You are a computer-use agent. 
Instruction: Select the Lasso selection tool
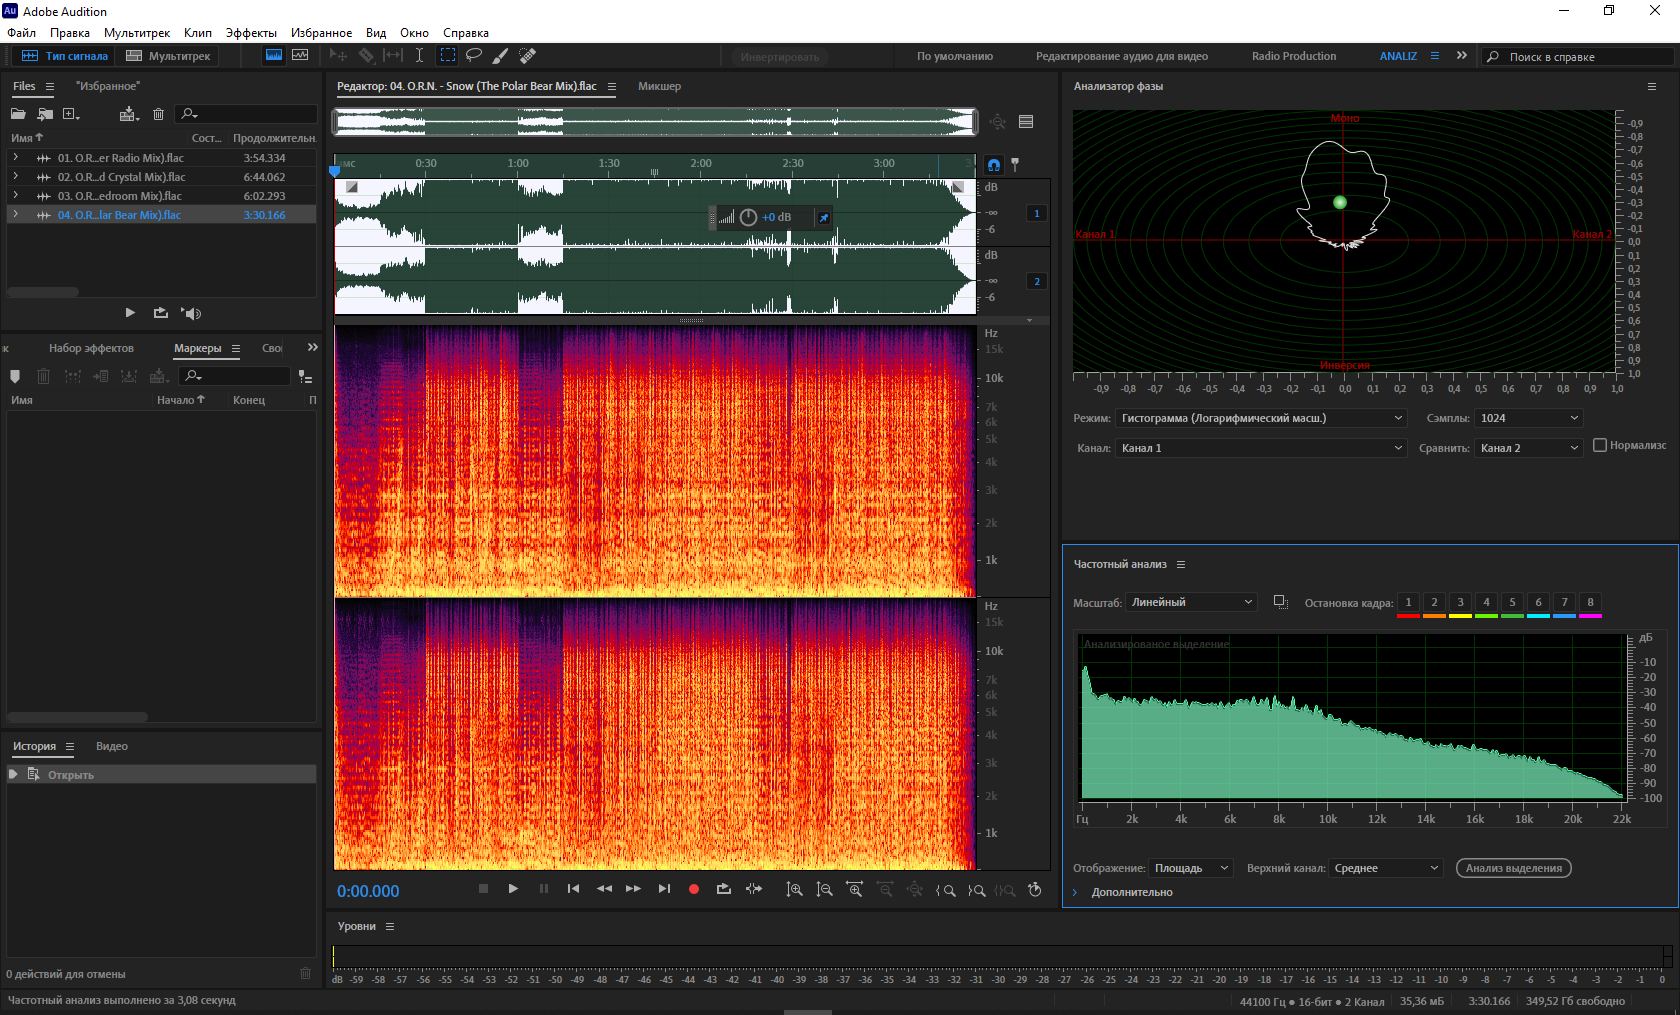tap(474, 56)
